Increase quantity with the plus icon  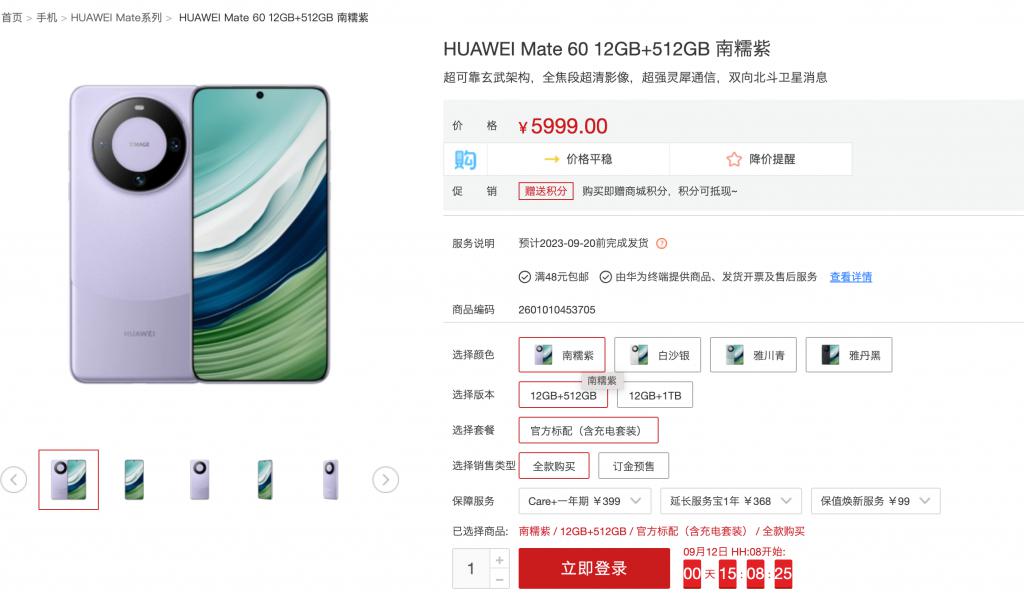[499, 560]
